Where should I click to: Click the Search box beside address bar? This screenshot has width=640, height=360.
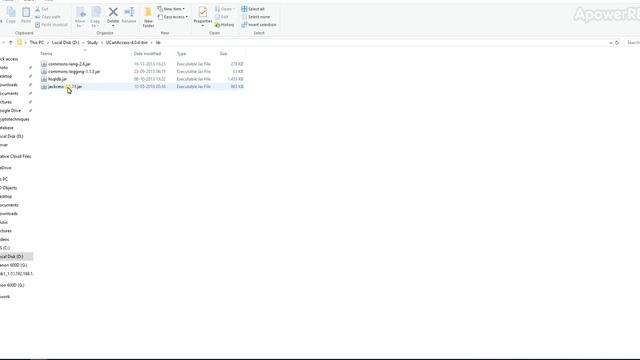coord(632,42)
